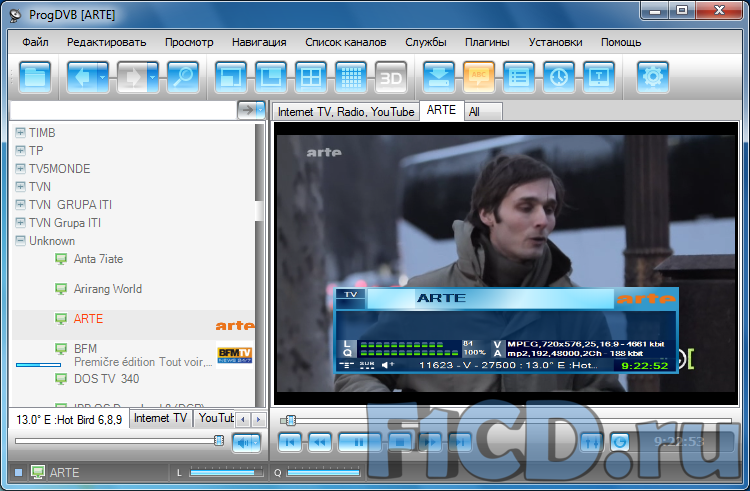Switch to windowed video mode icon
This screenshot has width=750, height=491.
pos(231,77)
